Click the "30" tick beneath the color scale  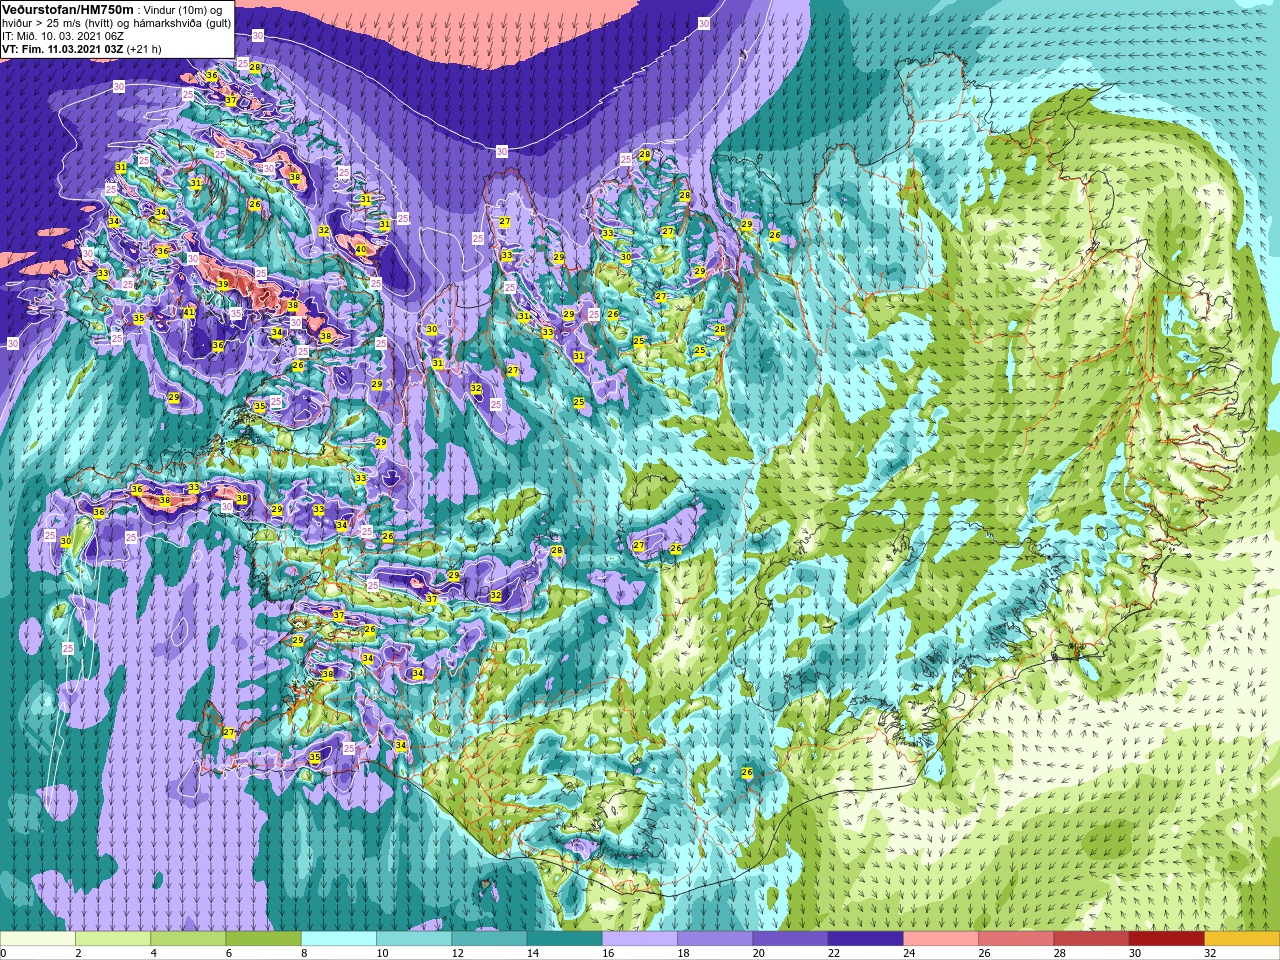(1134, 953)
